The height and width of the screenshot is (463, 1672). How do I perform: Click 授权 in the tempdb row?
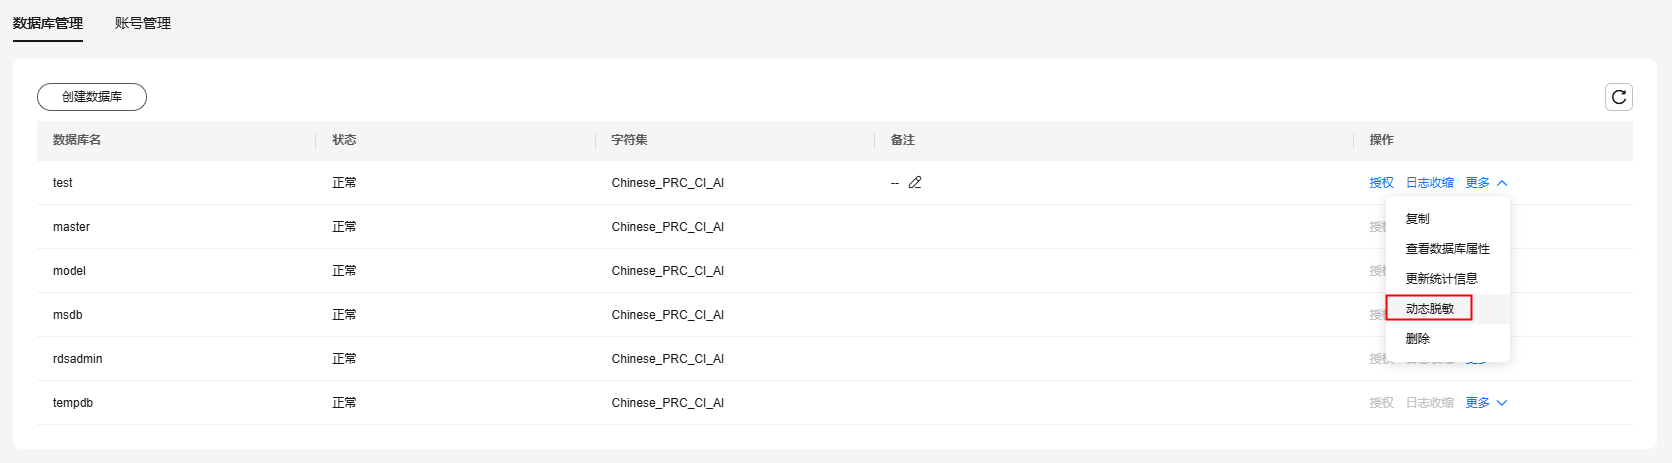coord(1381,403)
